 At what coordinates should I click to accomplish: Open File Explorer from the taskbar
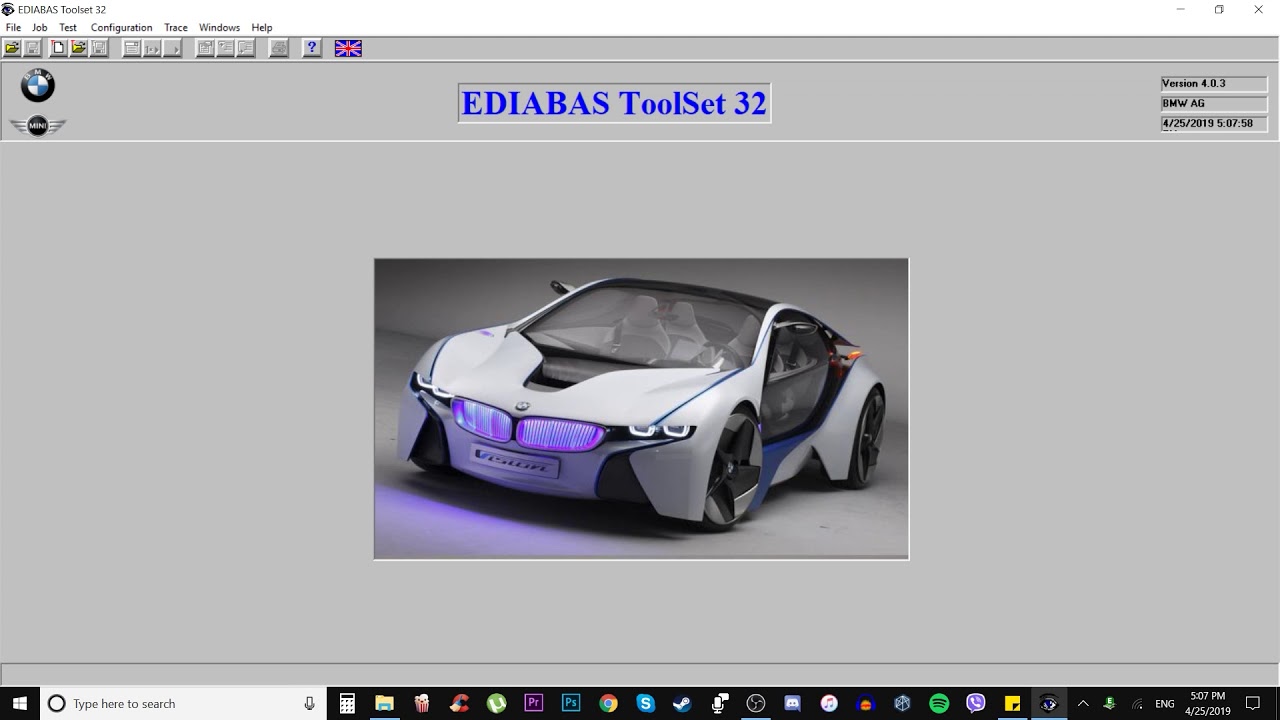pyautogui.click(x=384, y=704)
